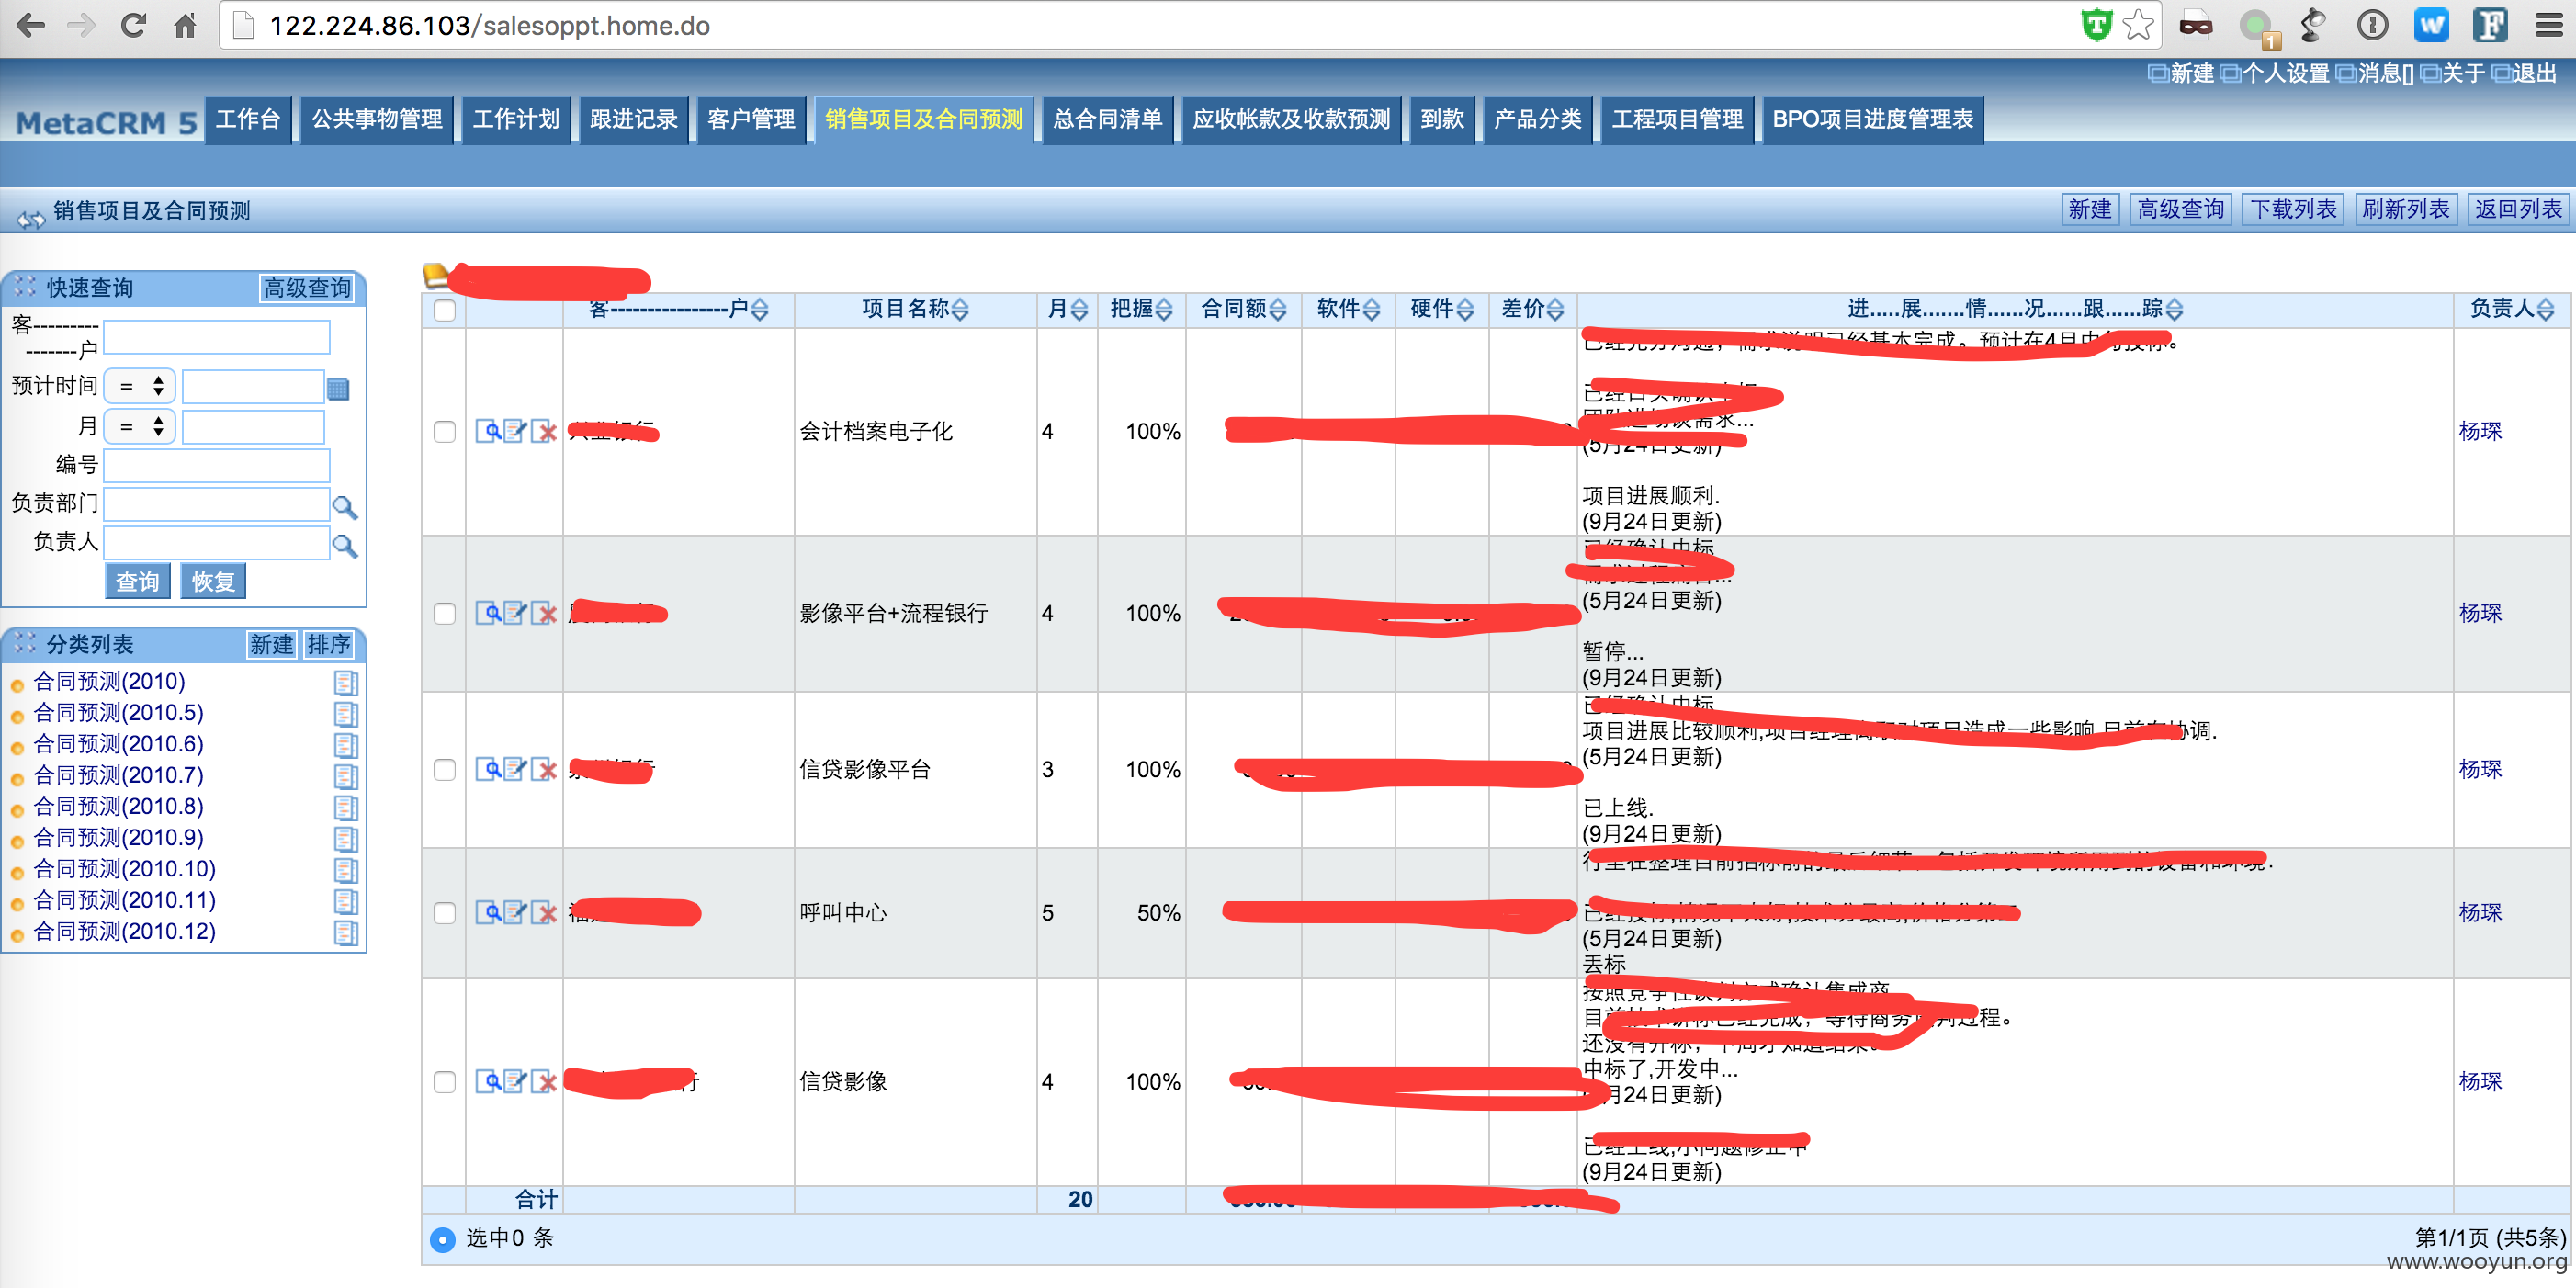Open 工程项目管理 tab

pyautogui.click(x=1677, y=120)
